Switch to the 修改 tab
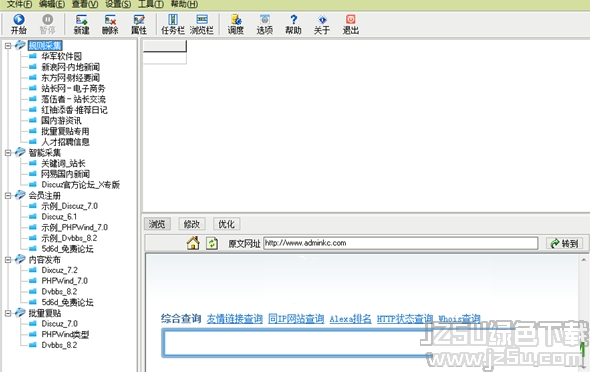Screen dimensions: 590x372 tap(192, 224)
